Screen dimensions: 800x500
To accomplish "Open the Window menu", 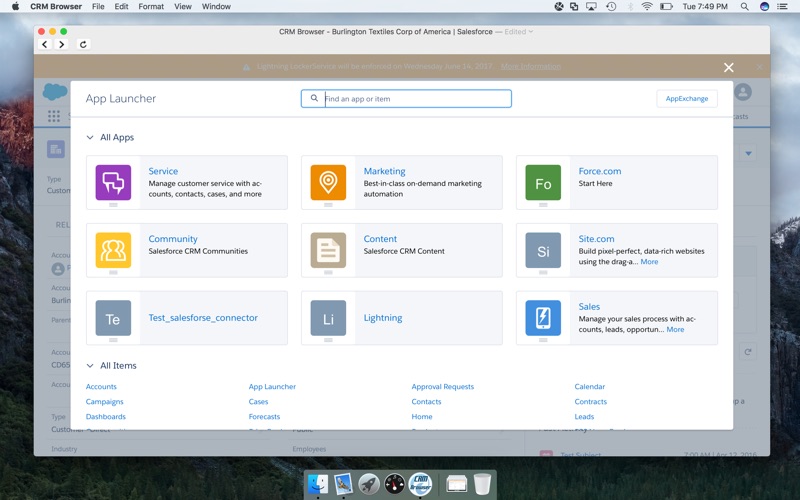I will [216, 7].
